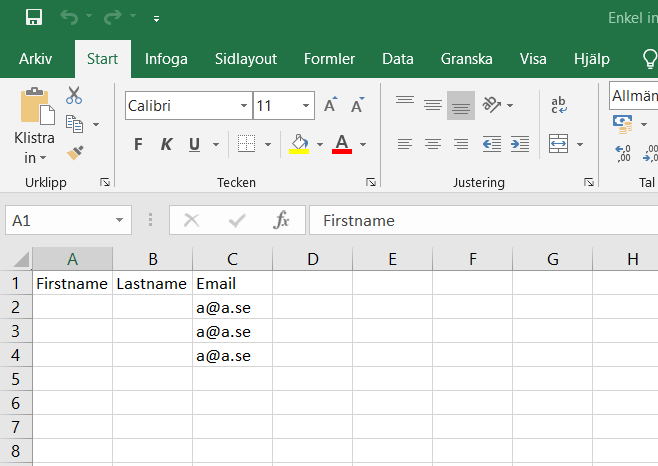The width and height of the screenshot is (658, 466).
Task: Click the Orientation text rotation icon
Action: click(492, 105)
